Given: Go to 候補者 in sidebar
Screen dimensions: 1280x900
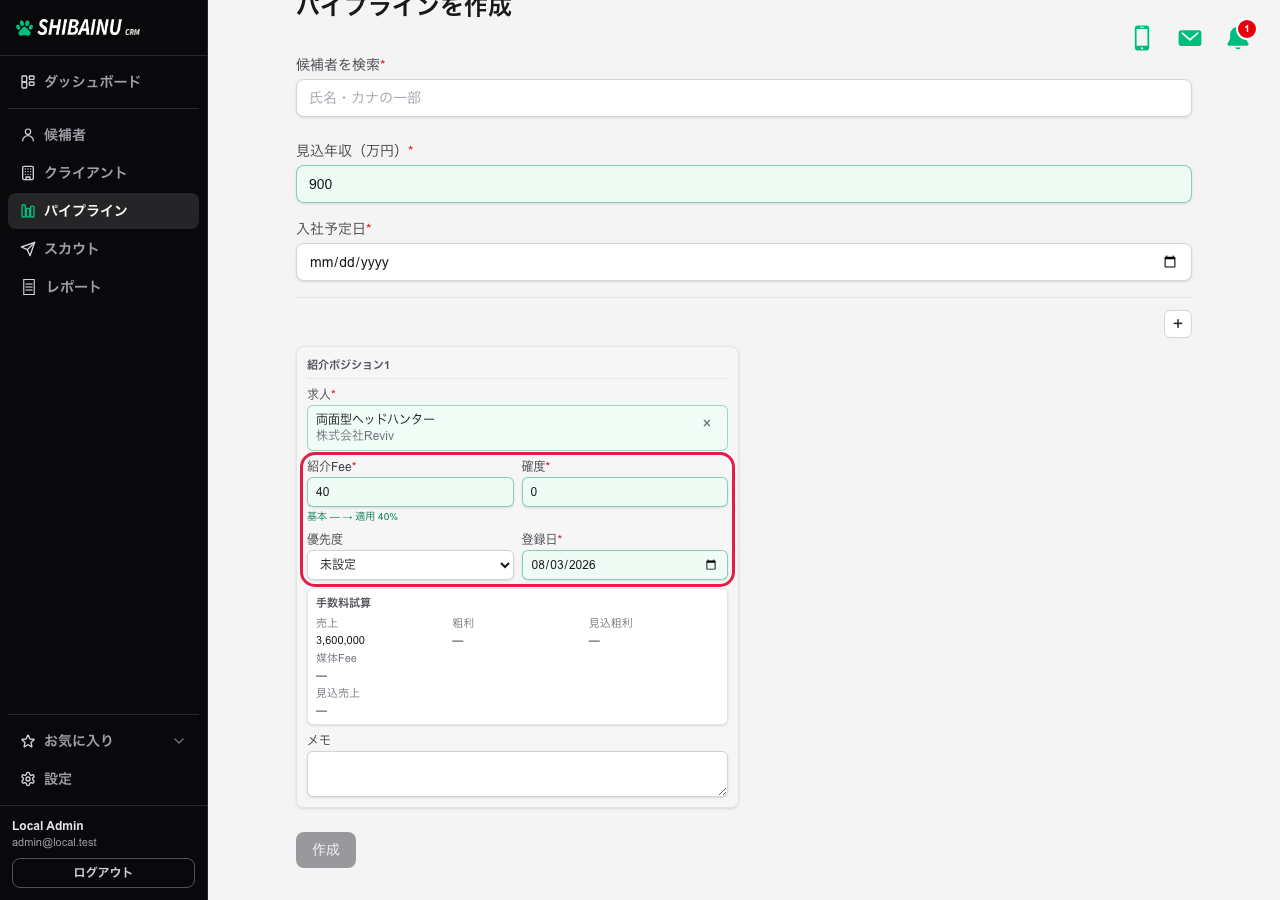Looking at the screenshot, I should 103,135.
